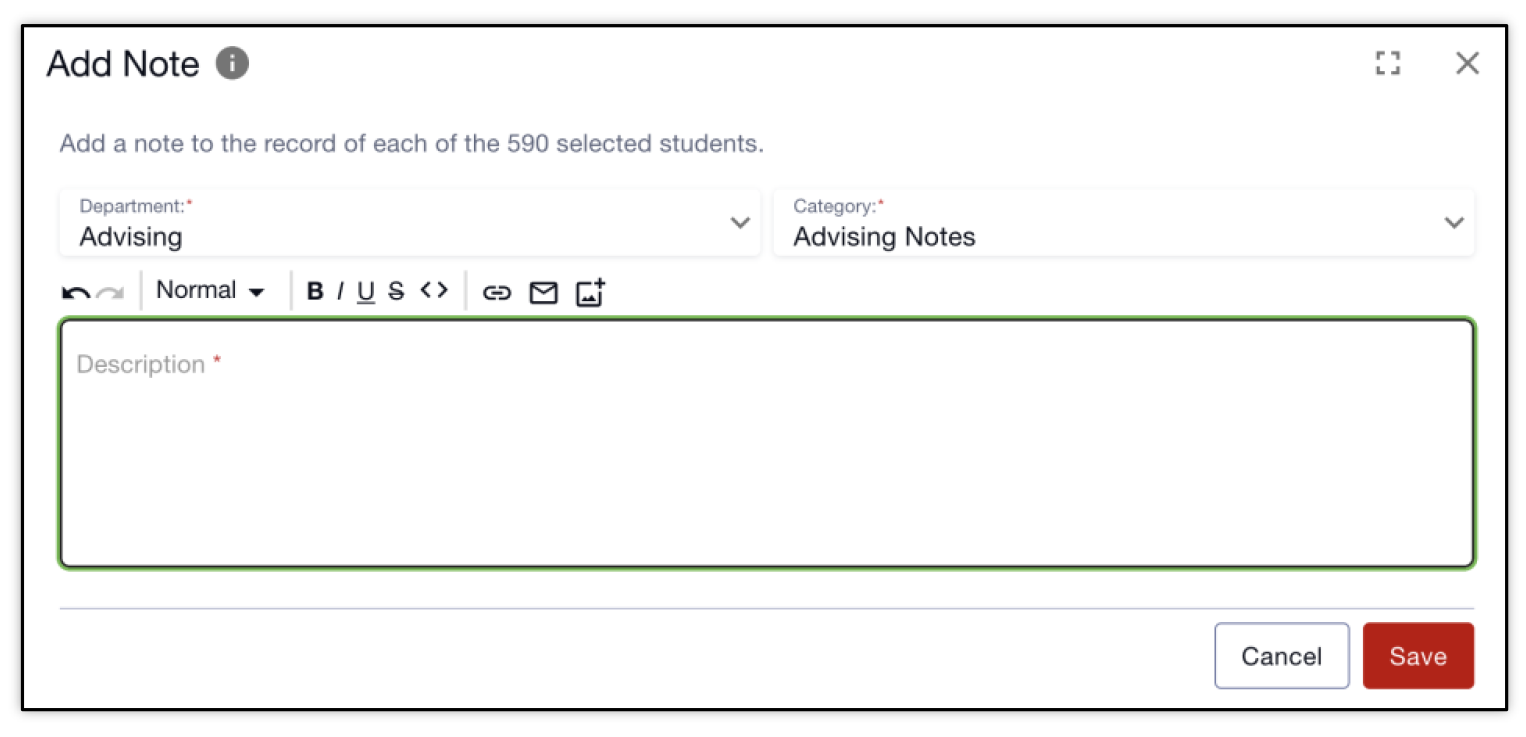Expand the Normal text style dropdown

[210, 291]
